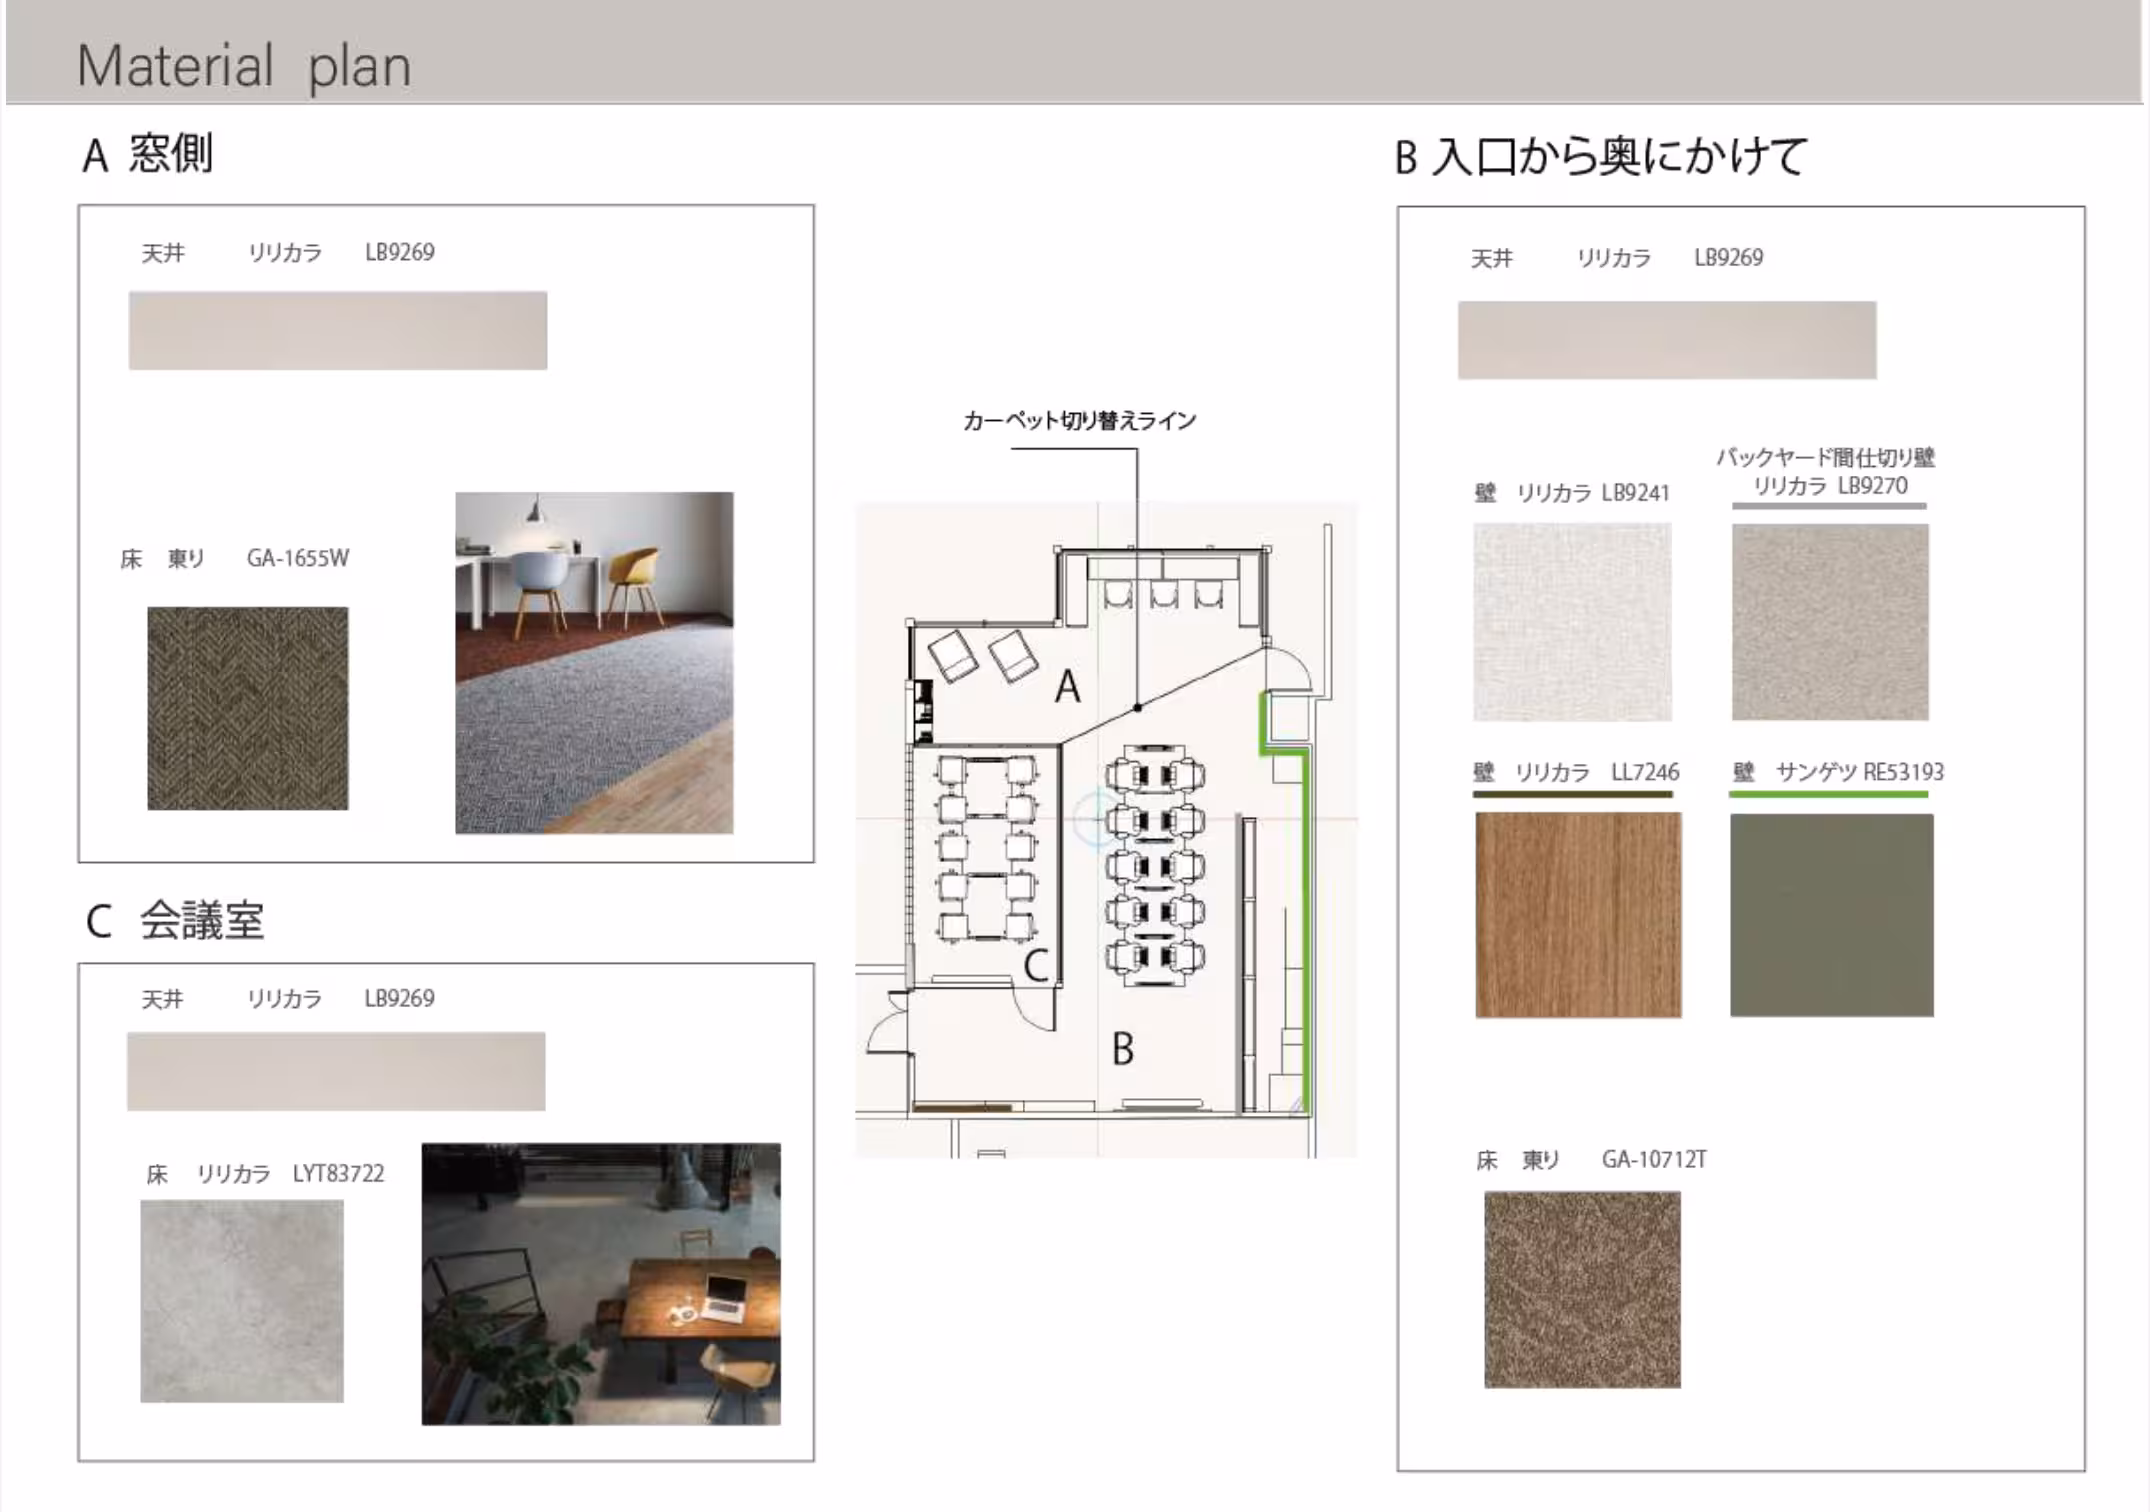
Task: Click LB9269 ceiling code in section A
Action: (400, 252)
